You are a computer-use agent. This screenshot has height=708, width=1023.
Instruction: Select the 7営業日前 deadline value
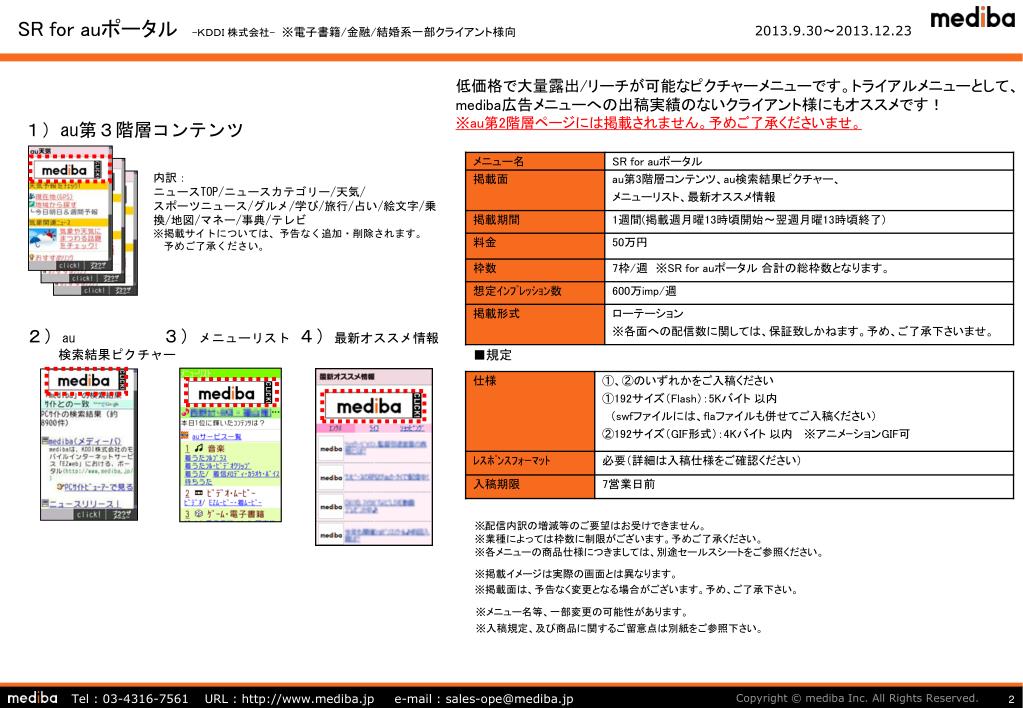[628, 484]
